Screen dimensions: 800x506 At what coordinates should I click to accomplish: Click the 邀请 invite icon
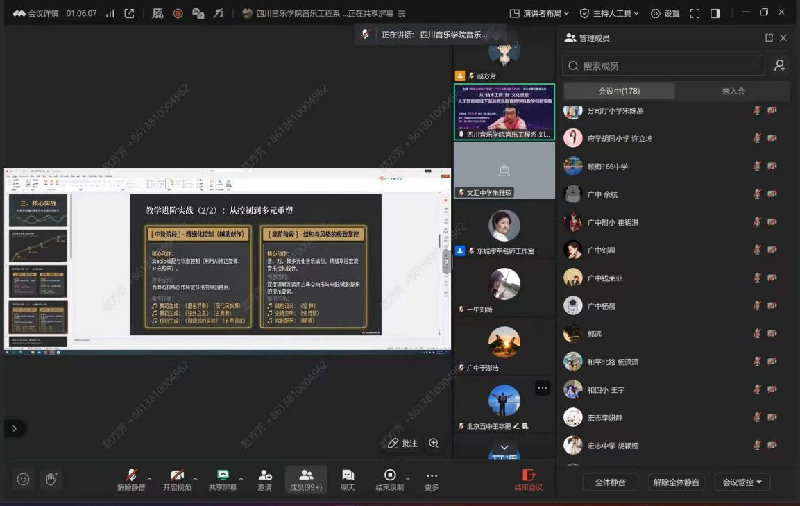pos(265,474)
